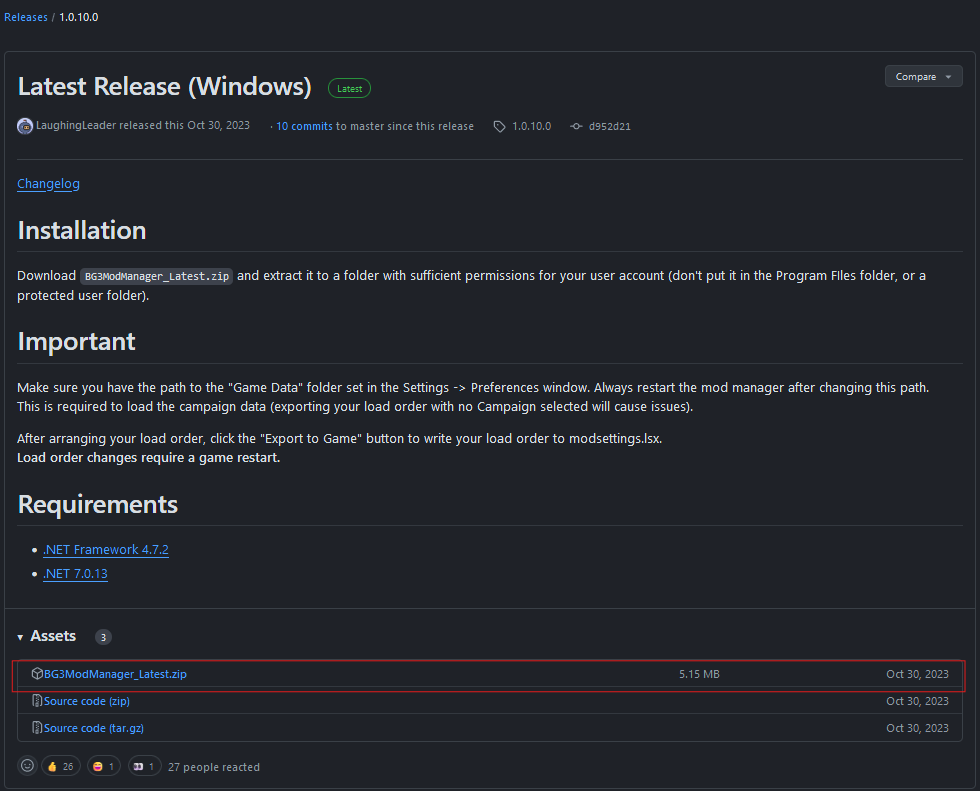
Task: Navigate back via the Releases breadcrumb
Action: click(25, 16)
